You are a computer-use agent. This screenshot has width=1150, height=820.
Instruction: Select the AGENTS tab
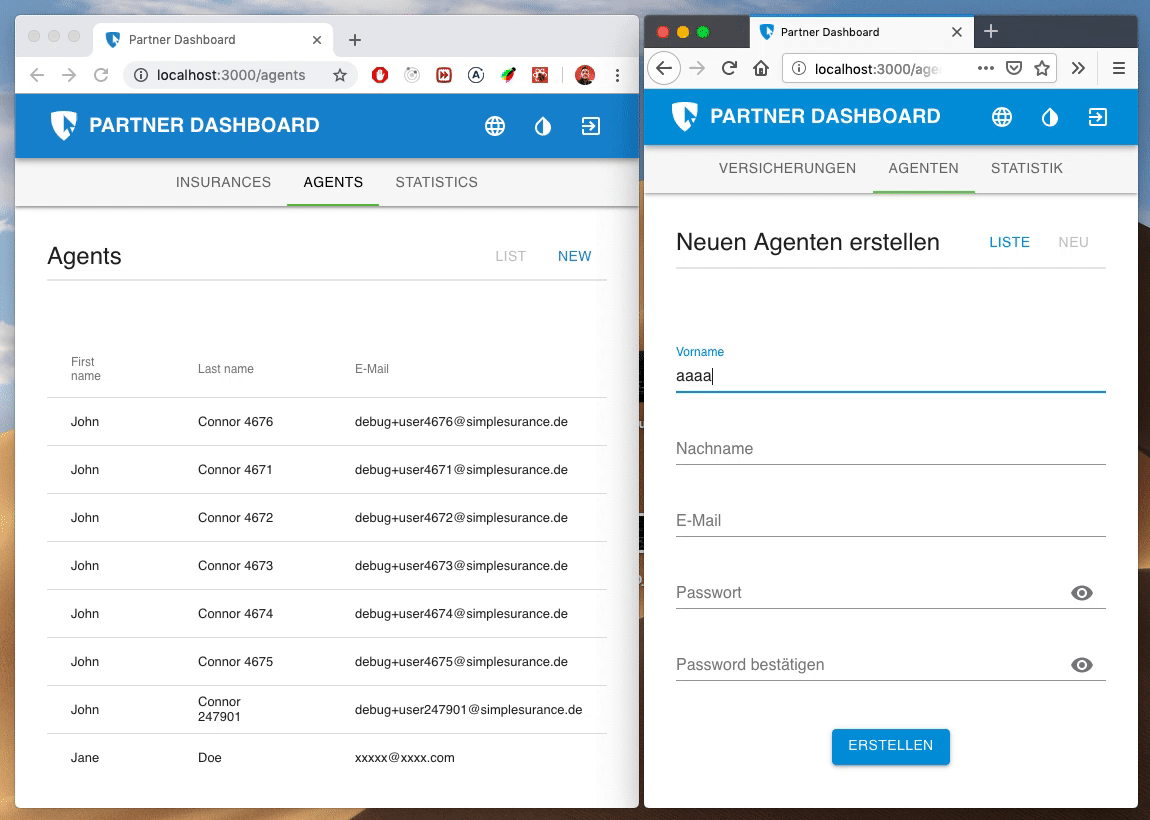coord(333,182)
